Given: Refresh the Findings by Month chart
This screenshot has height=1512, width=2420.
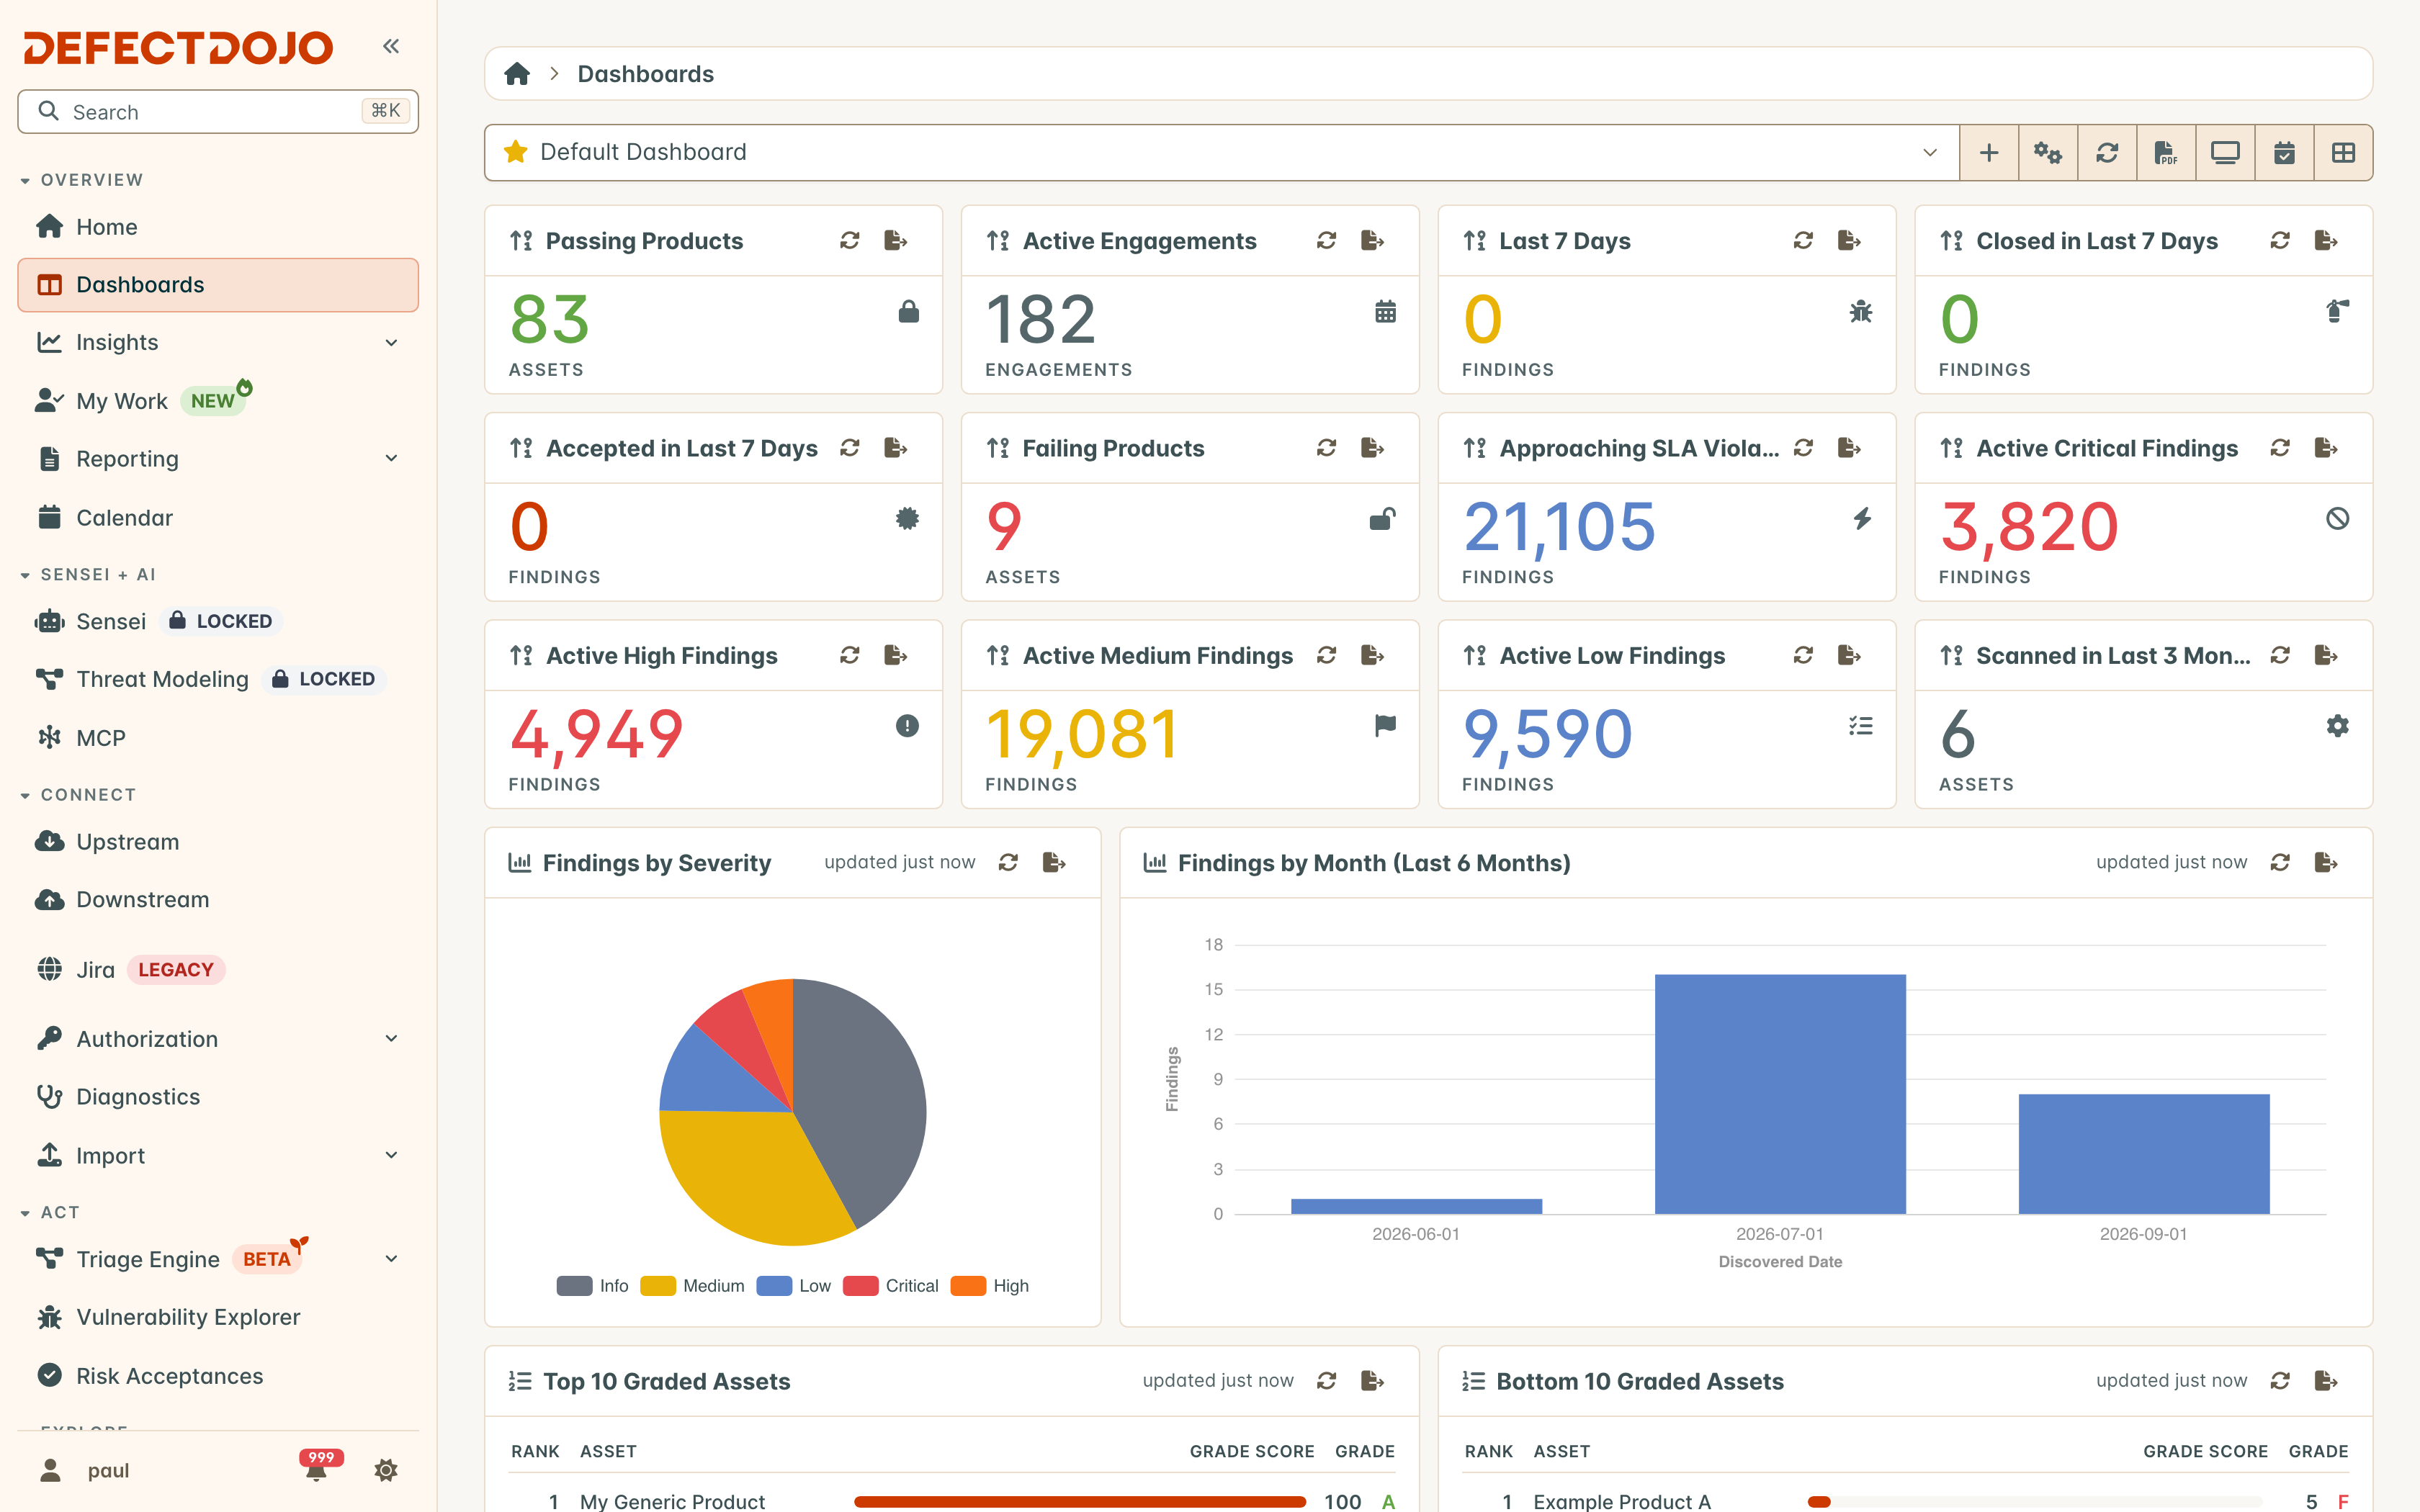Looking at the screenshot, I should click(x=2280, y=862).
